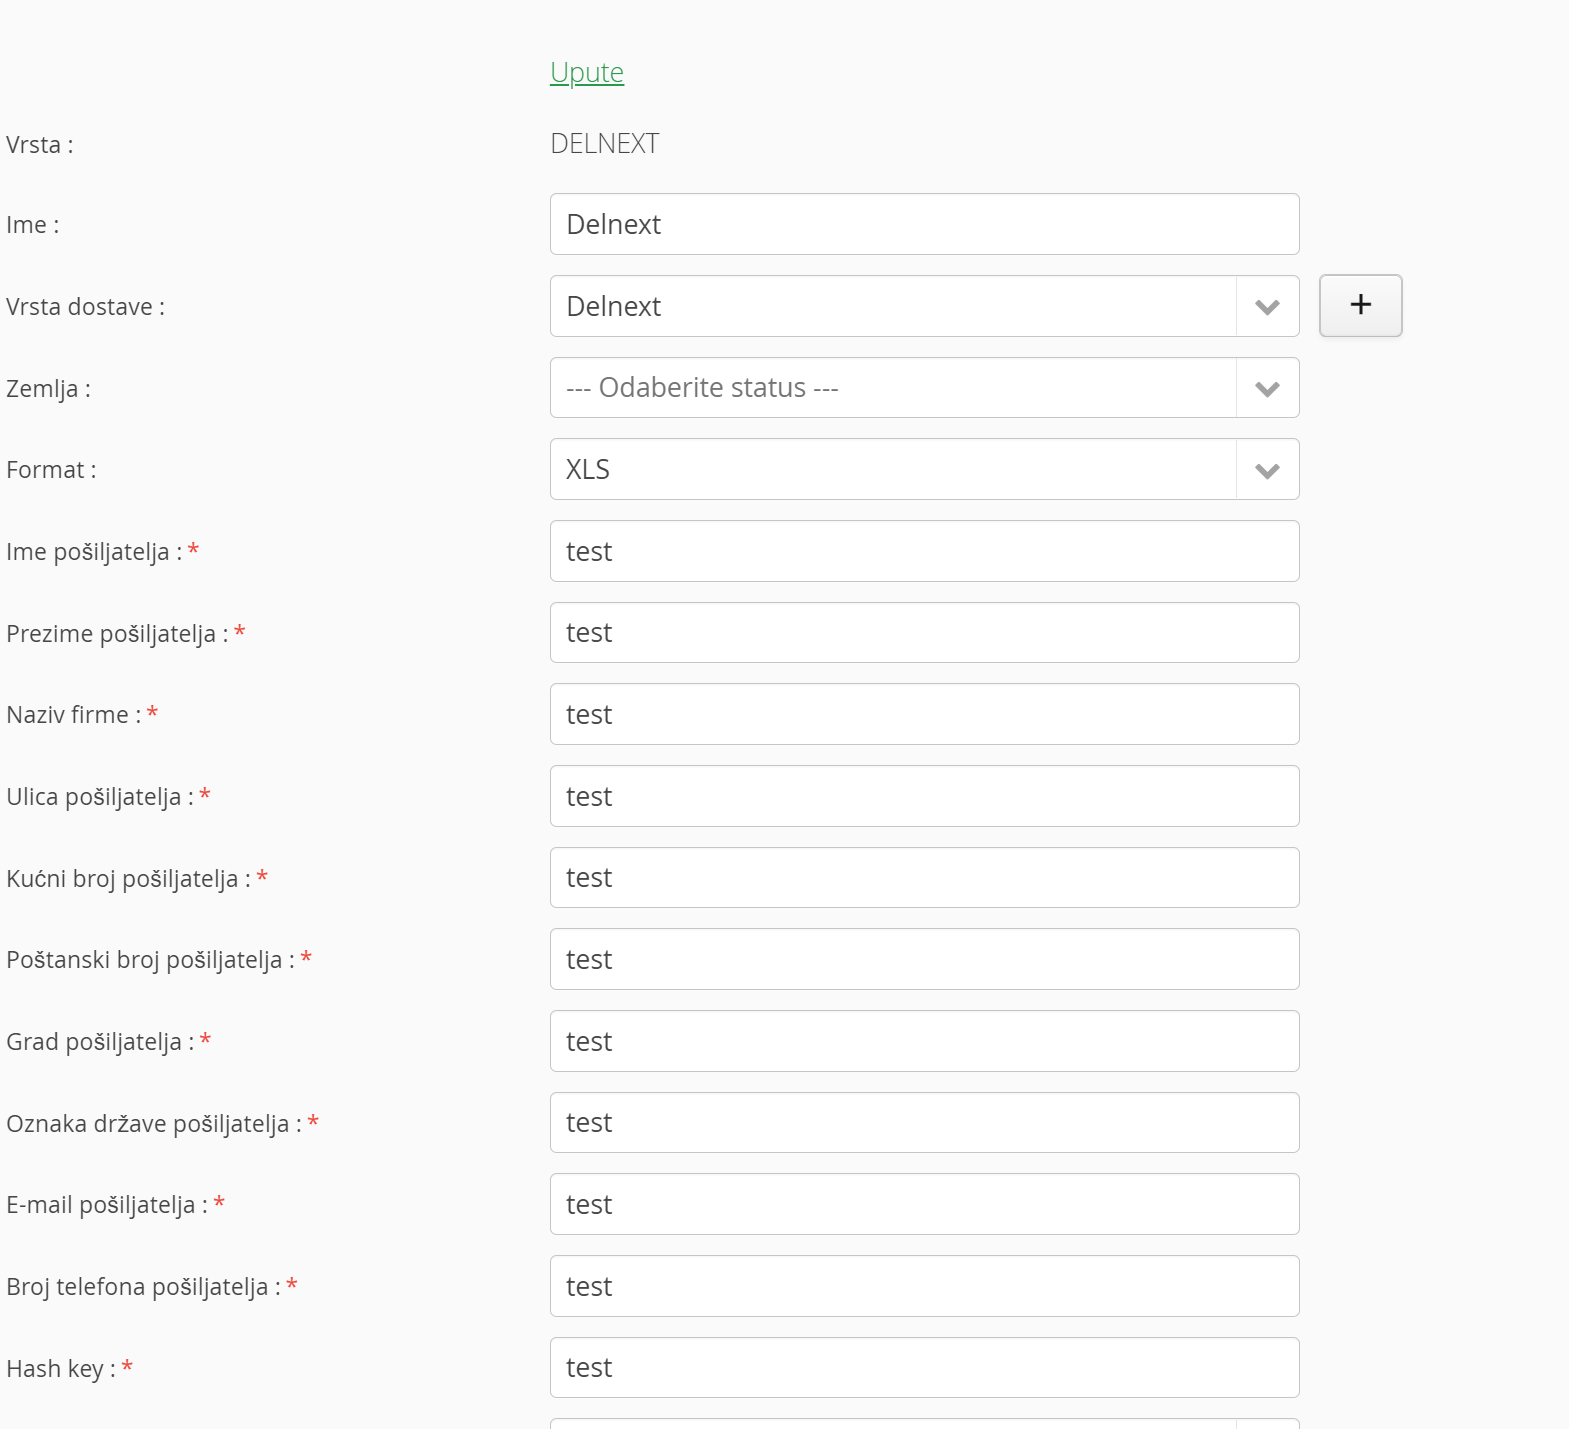Click the Poštanski broj pošiljatelja field
Screen dimensions: 1569x1429
tap(924, 959)
